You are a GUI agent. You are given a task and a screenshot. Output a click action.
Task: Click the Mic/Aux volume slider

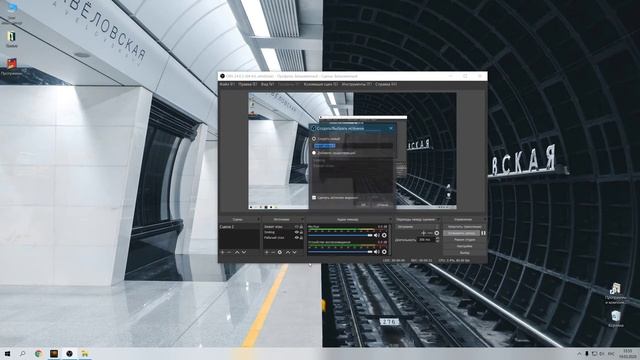coord(340,236)
